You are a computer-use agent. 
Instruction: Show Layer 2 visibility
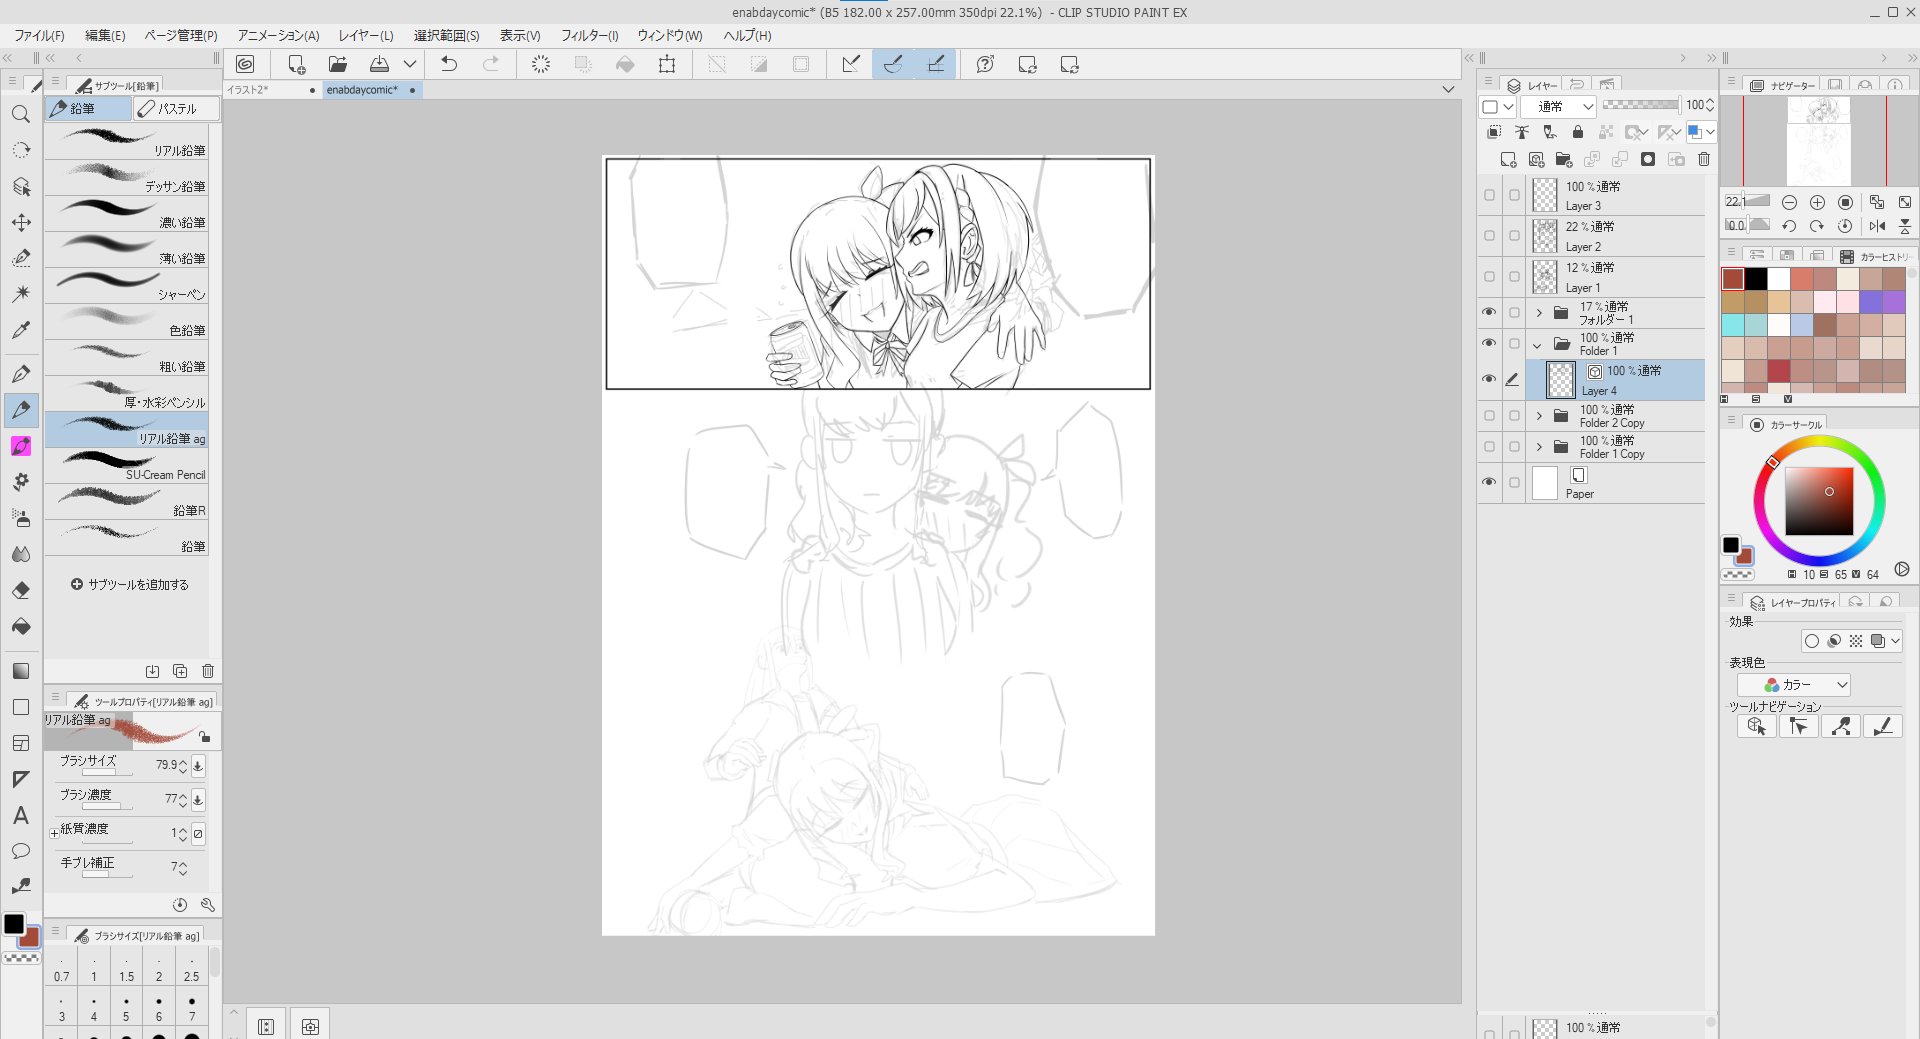(x=1489, y=236)
